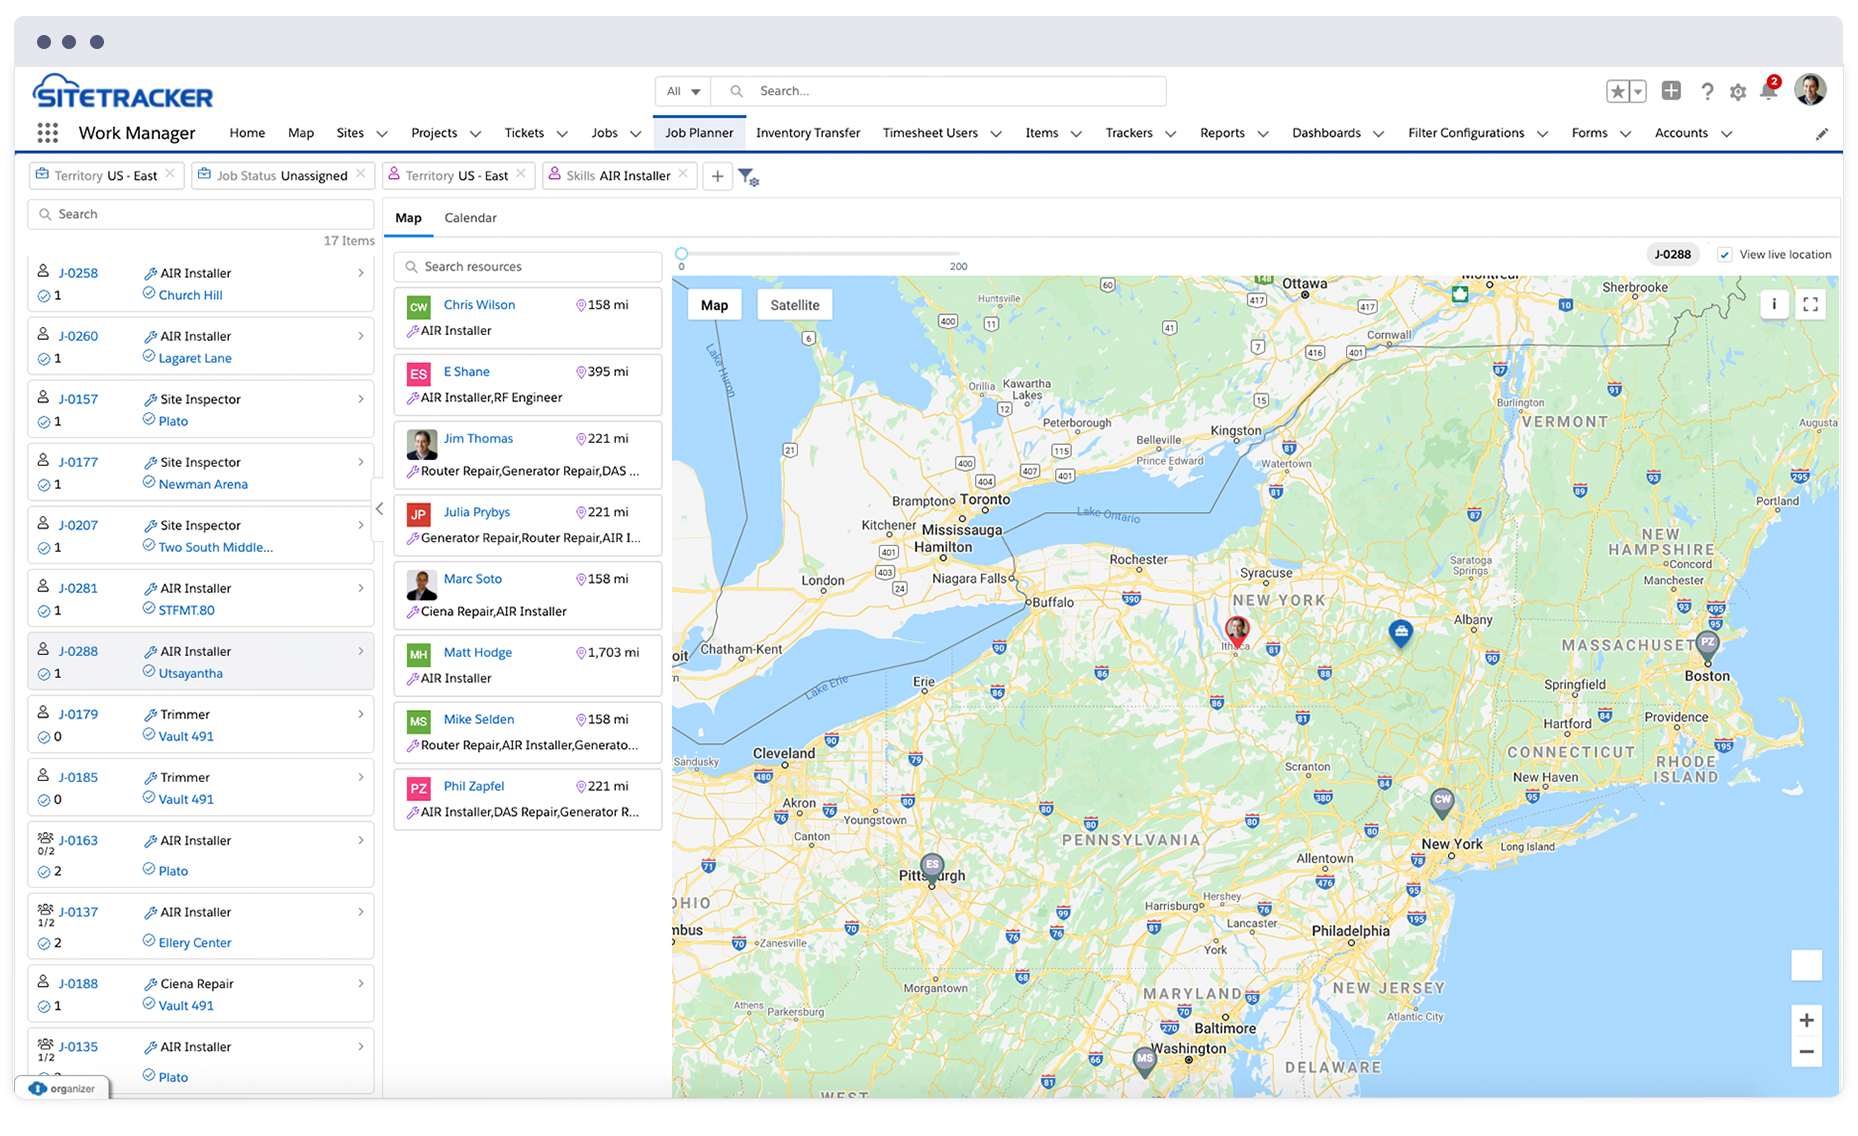Screen dimensions: 1858x1136
Task: Click Matt Hodge's MH avatar badge
Action: [418, 655]
